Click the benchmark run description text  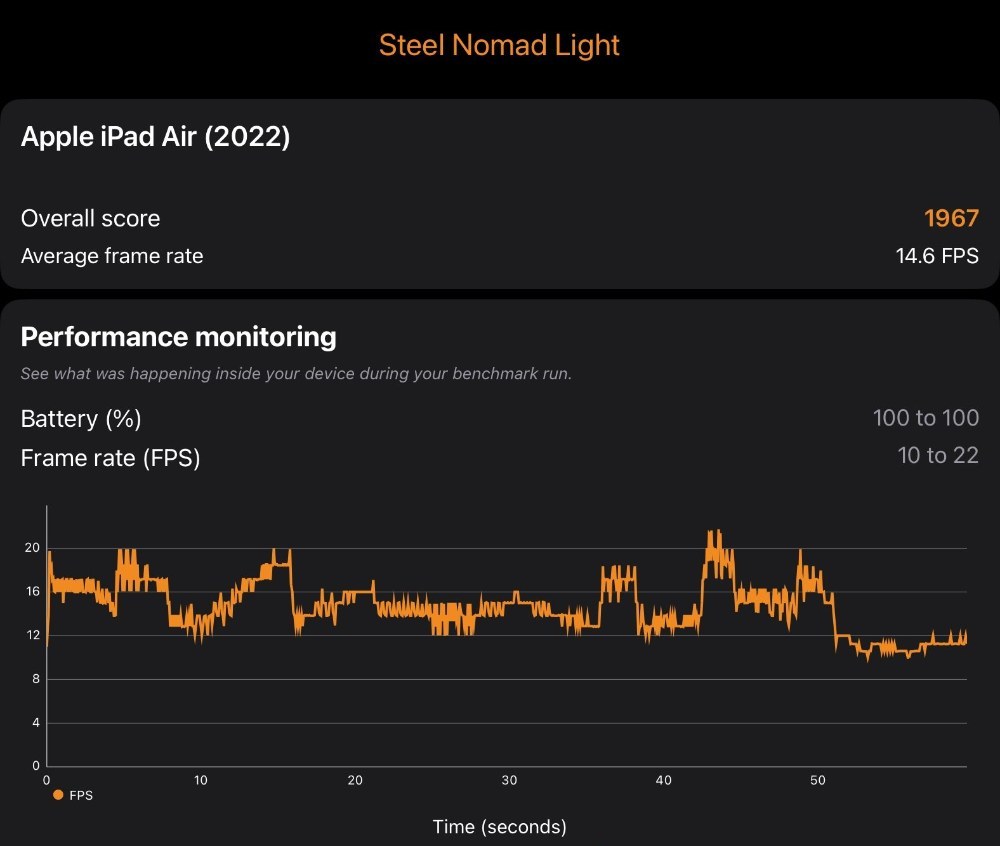click(296, 374)
